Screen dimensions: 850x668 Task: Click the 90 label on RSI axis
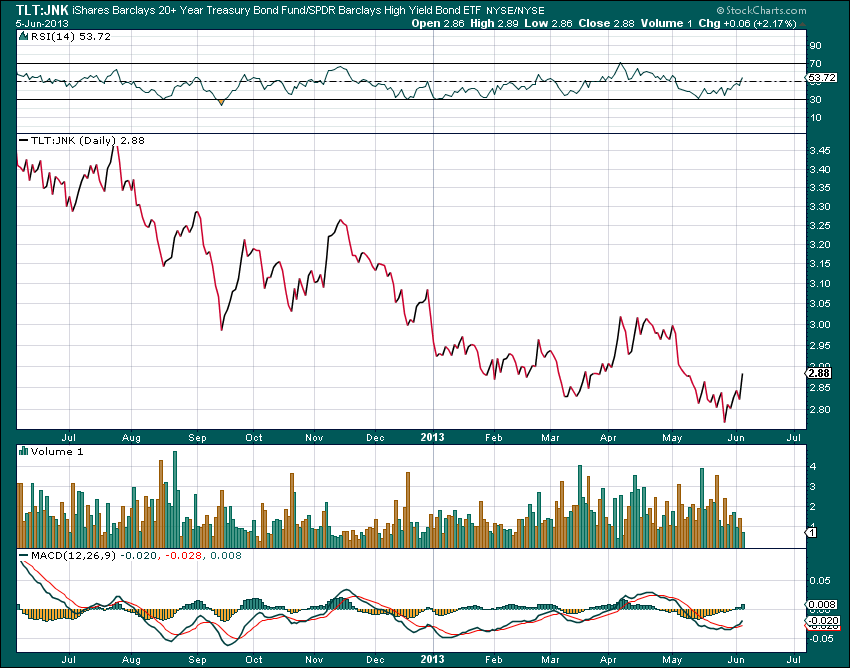coord(815,46)
